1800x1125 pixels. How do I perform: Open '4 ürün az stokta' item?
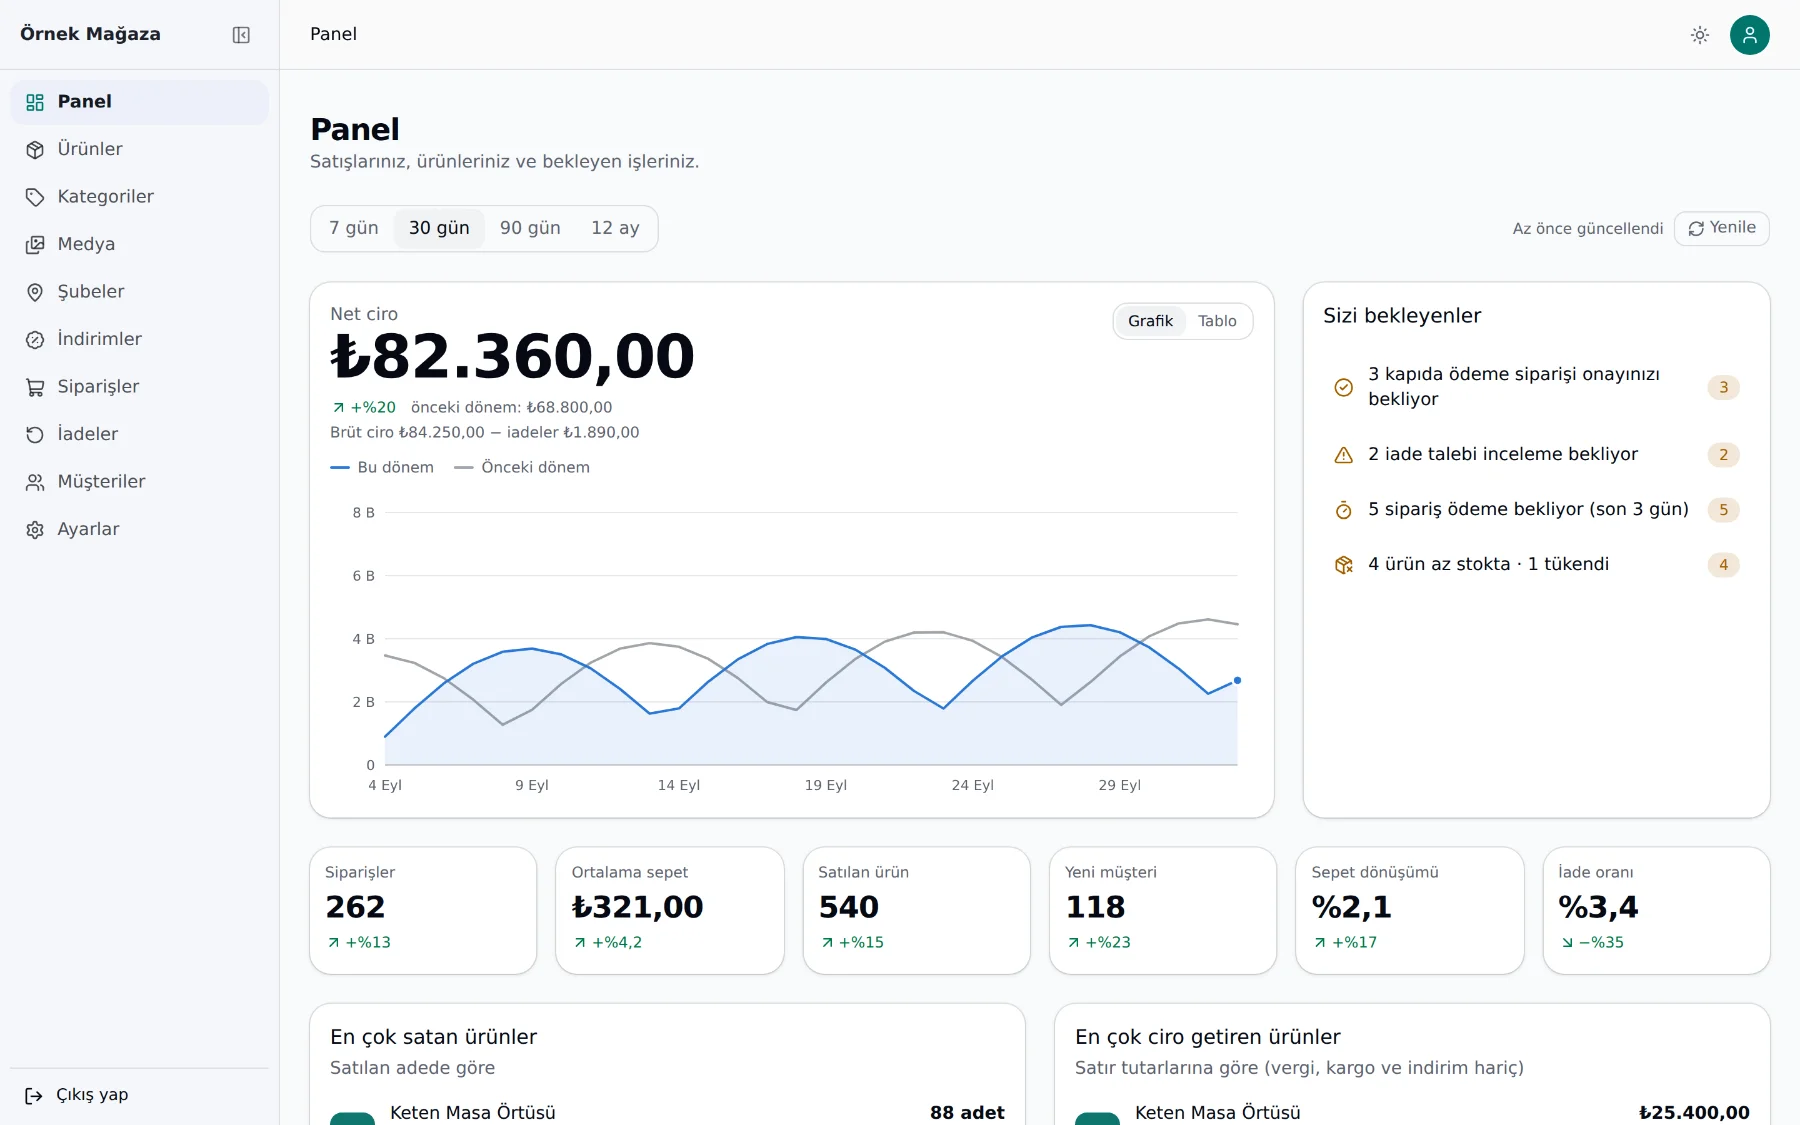click(x=1537, y=565)
